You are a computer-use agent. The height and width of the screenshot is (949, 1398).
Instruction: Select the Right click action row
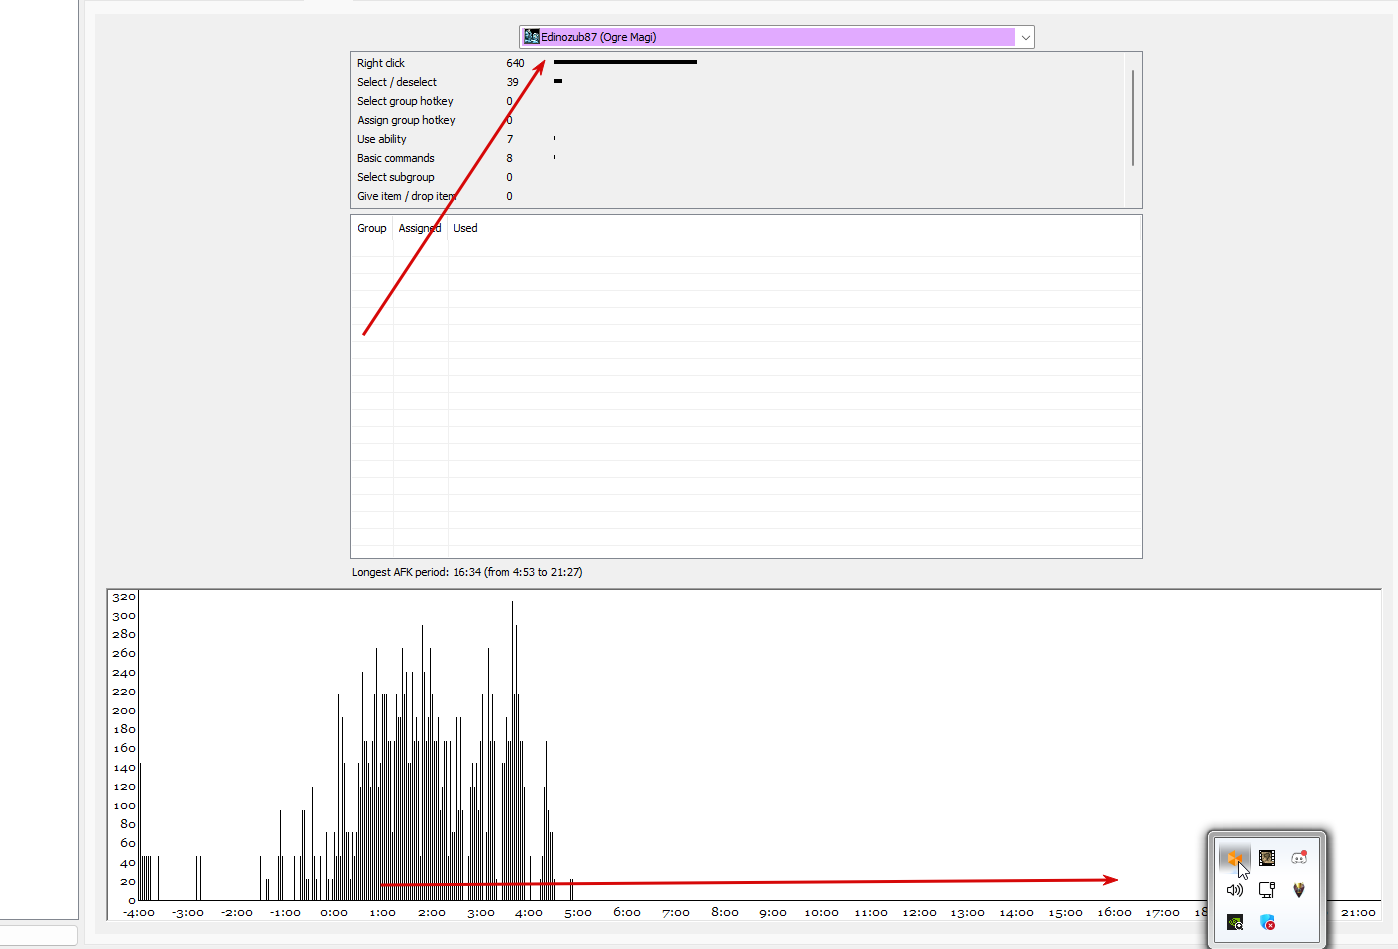coord(738,63)
